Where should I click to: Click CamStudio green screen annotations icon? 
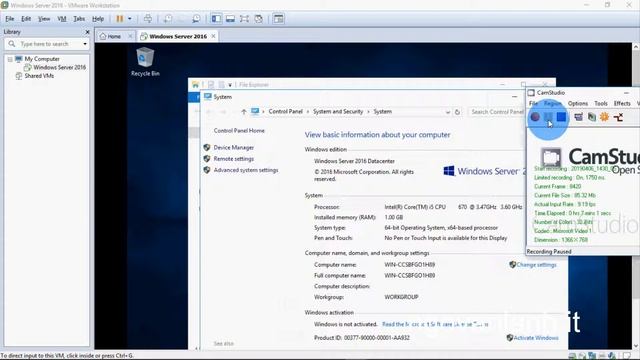(x=591, y=117)
